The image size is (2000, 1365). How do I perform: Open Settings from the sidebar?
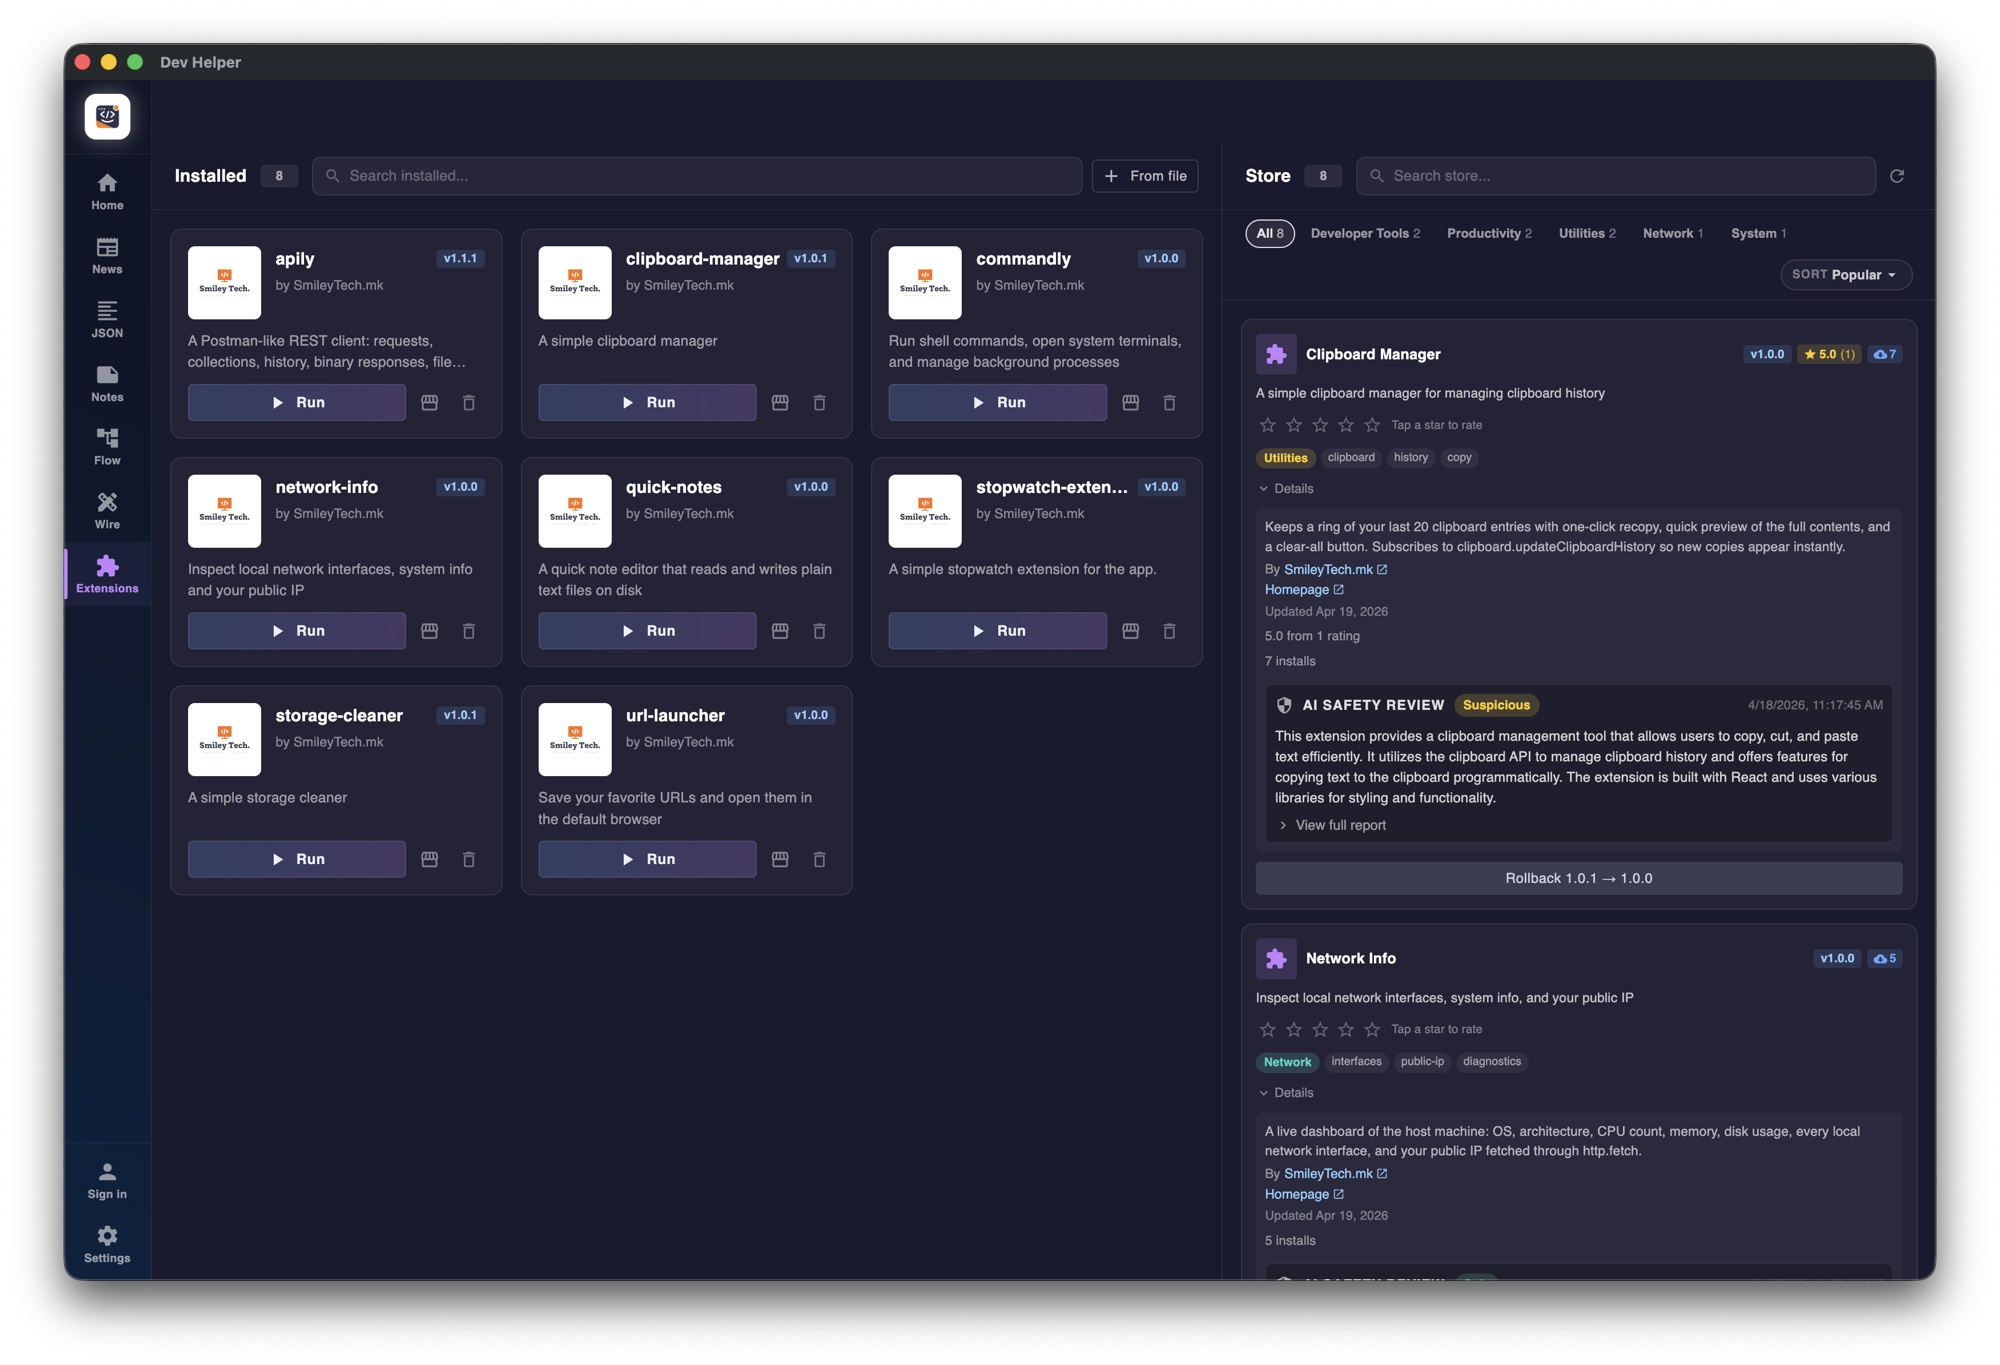107,1244
